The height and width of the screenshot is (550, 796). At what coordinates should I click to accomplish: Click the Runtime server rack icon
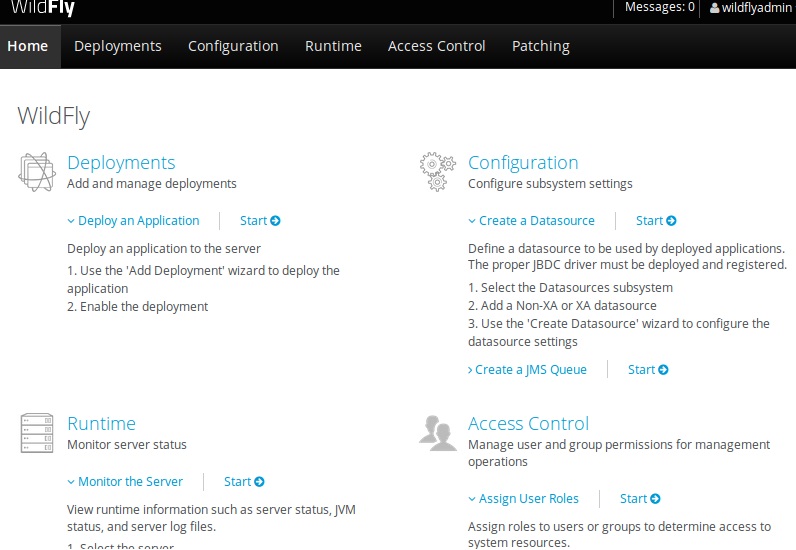click(37, 433)
